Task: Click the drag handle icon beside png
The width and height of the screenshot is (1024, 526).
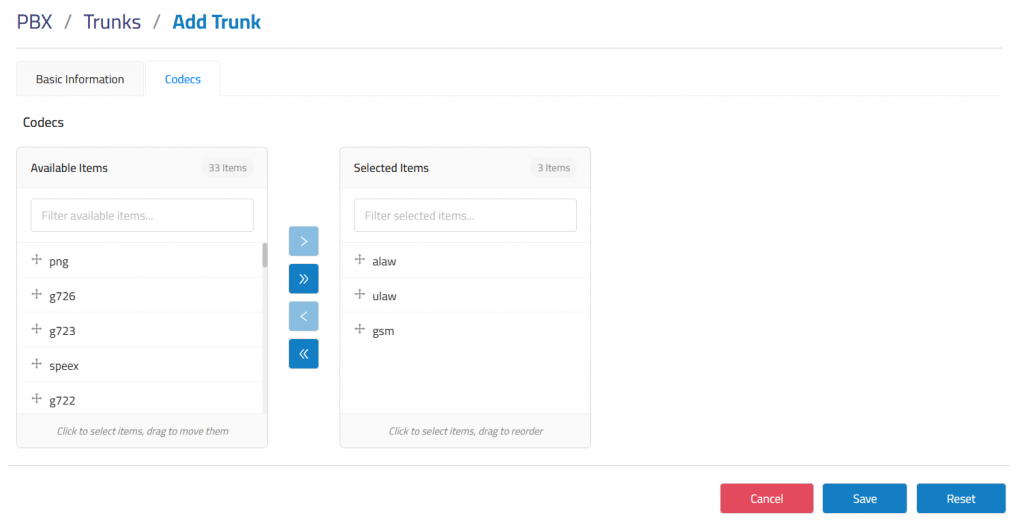Action: tap(37, 260)
